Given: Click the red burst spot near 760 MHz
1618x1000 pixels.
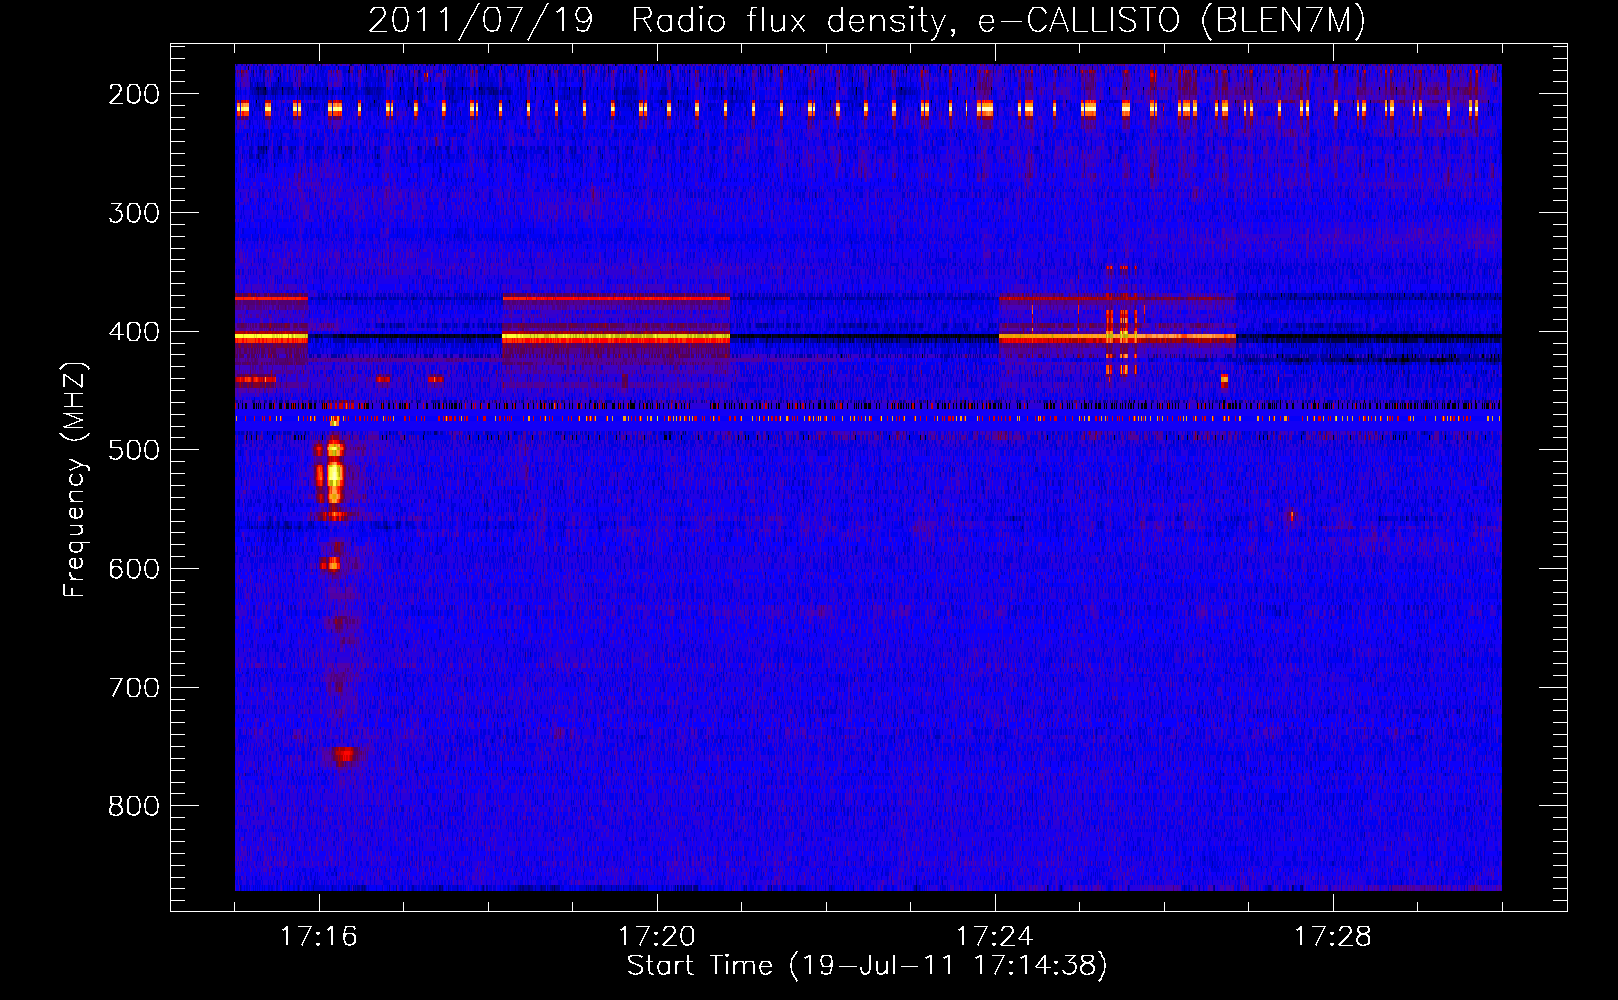Looking at the screenshot, I should coord(344,755).
